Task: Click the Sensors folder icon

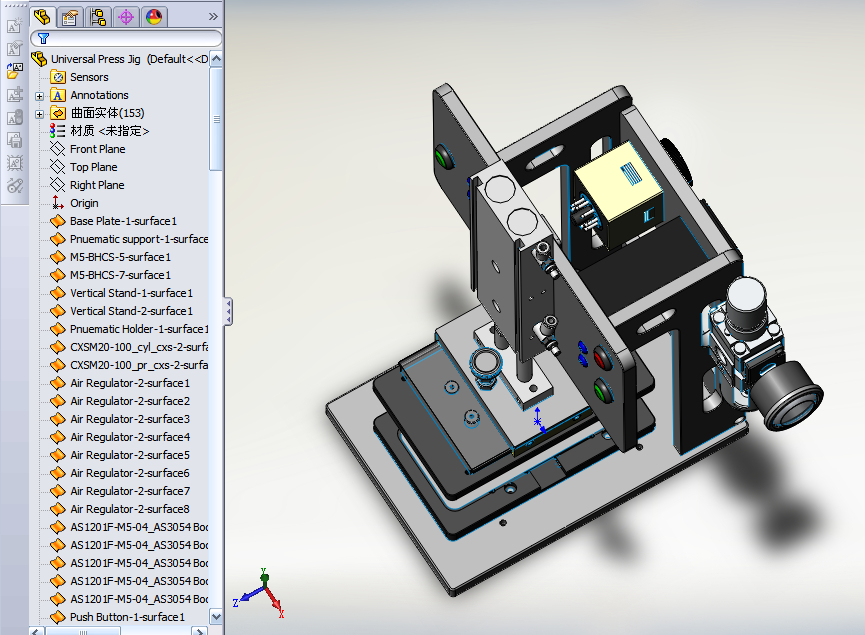Action: [x=58, y=77]
